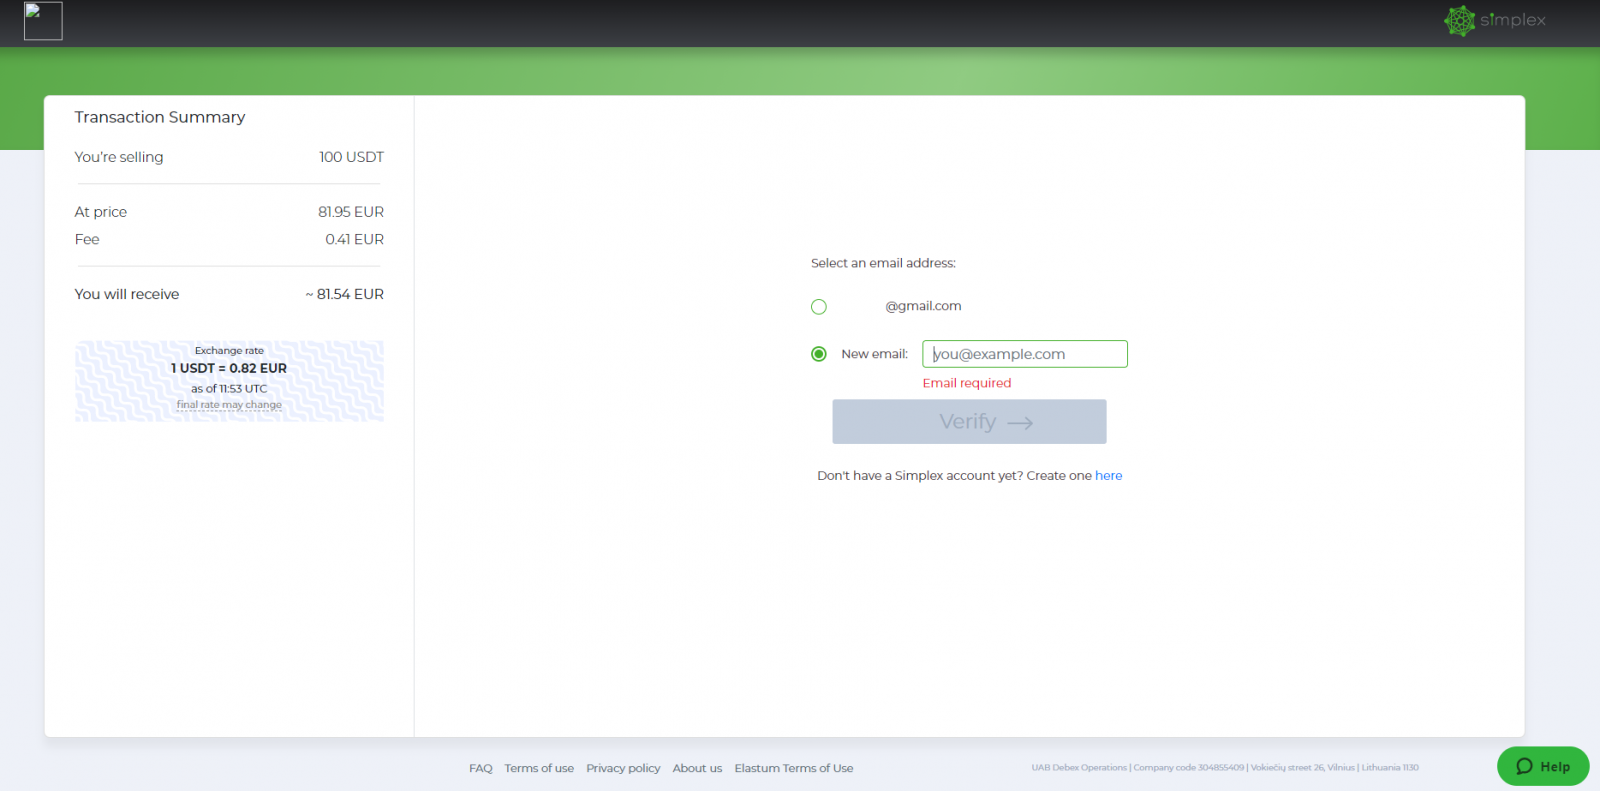Viewport: 1600px width, 791px height.
Task: Click the arrow icon inside Verify button
Action: point(1019,423)
